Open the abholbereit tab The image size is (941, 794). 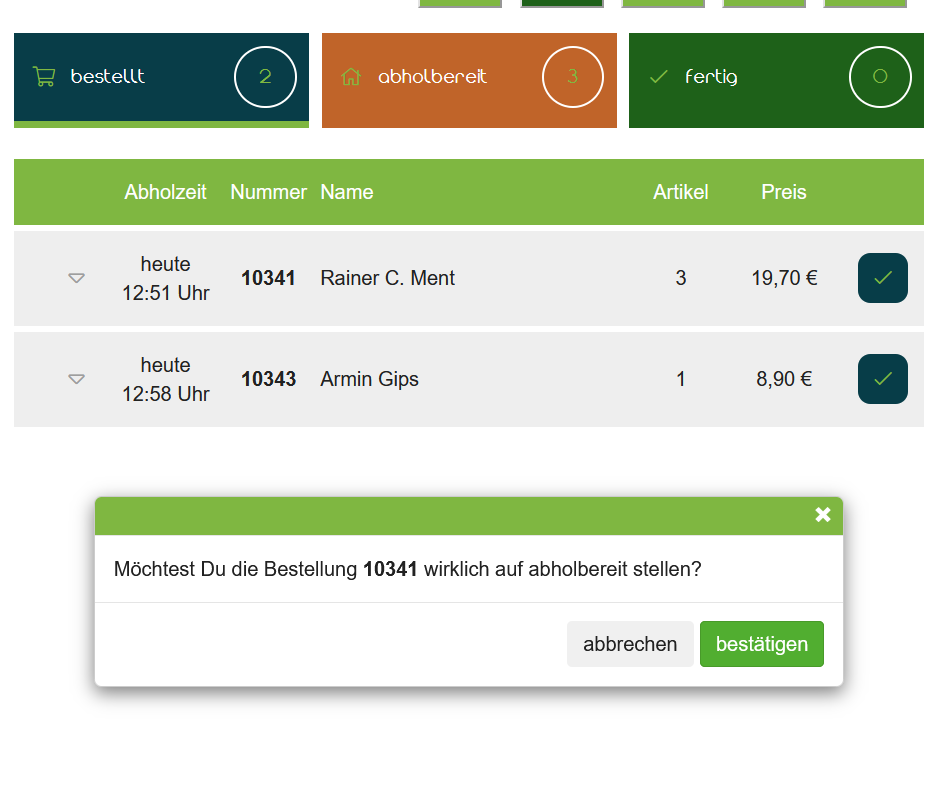click(x=432, y=77)
